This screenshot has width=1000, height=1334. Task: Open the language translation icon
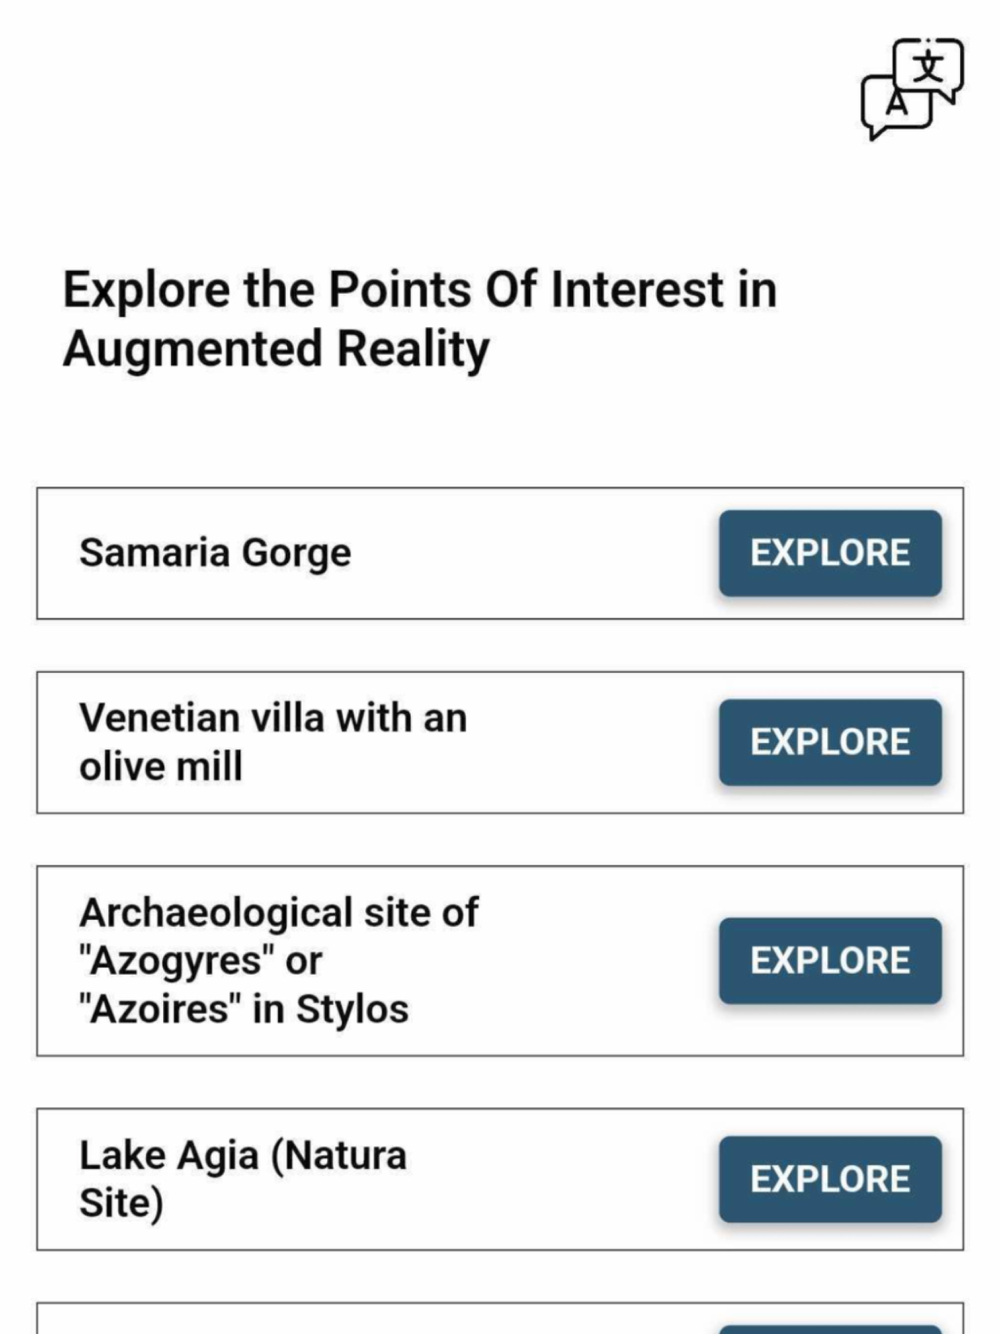click(912, 89)
